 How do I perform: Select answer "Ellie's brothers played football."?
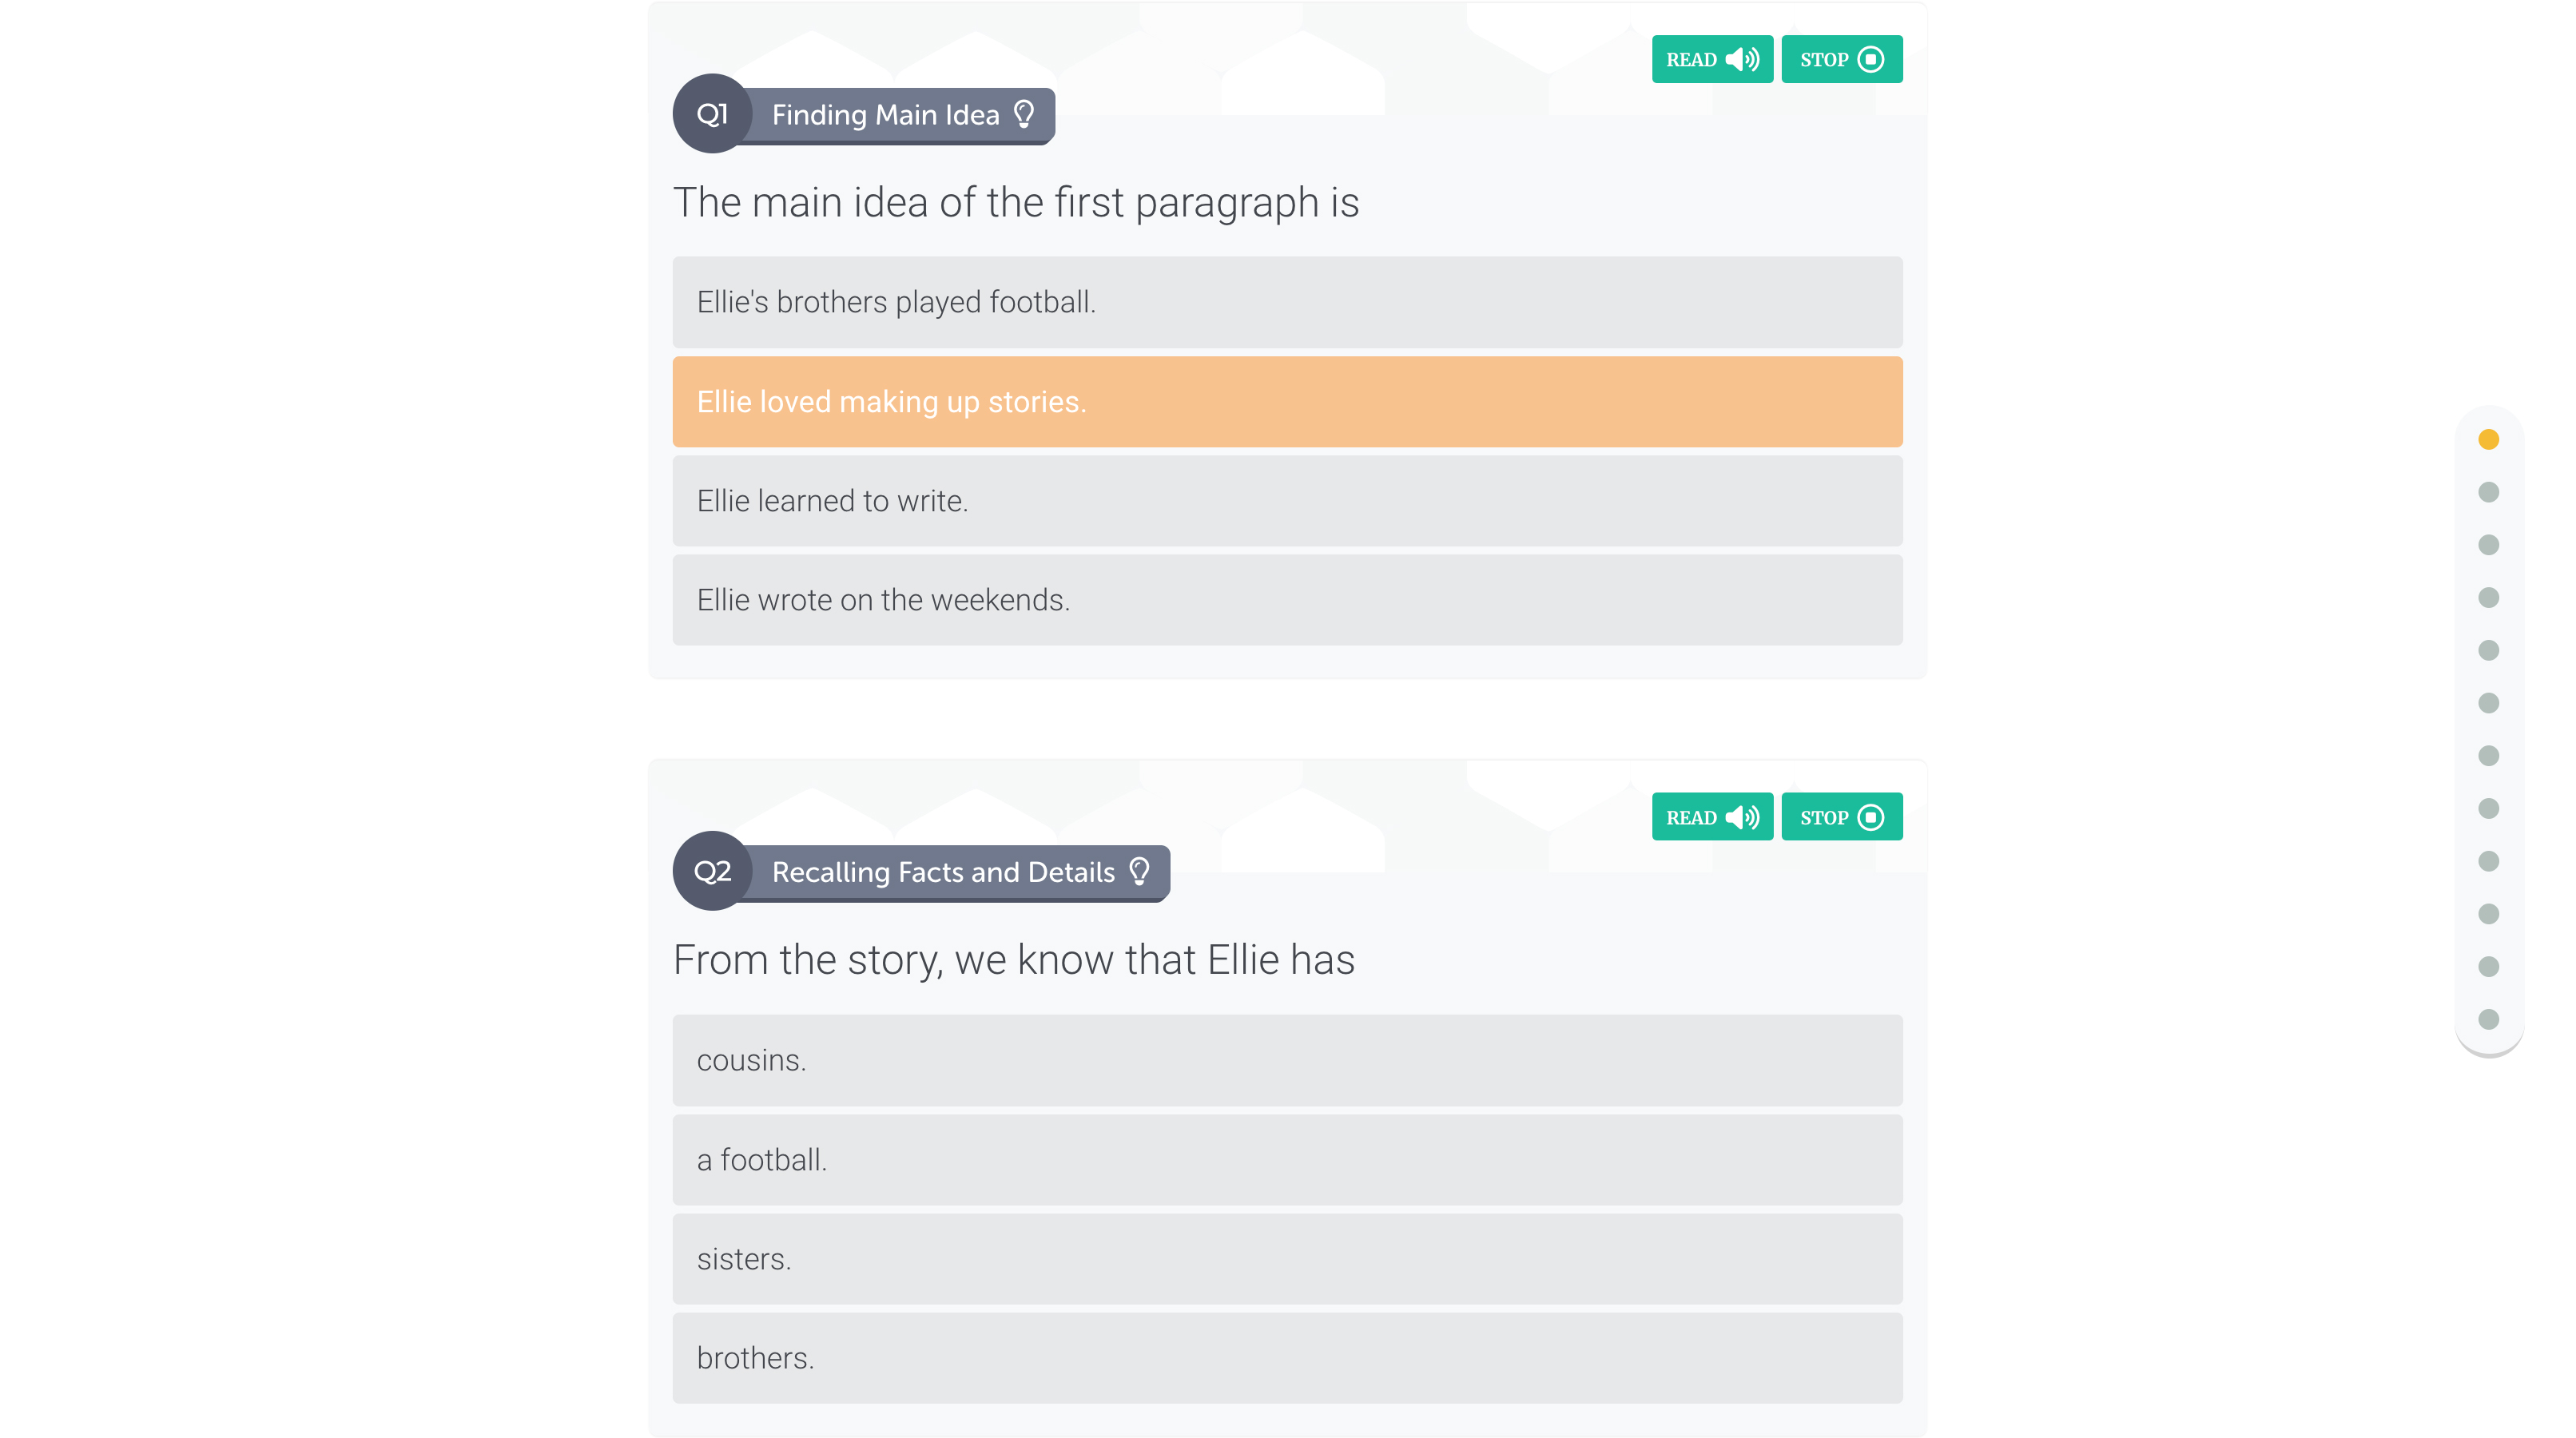click(1287, 302)
